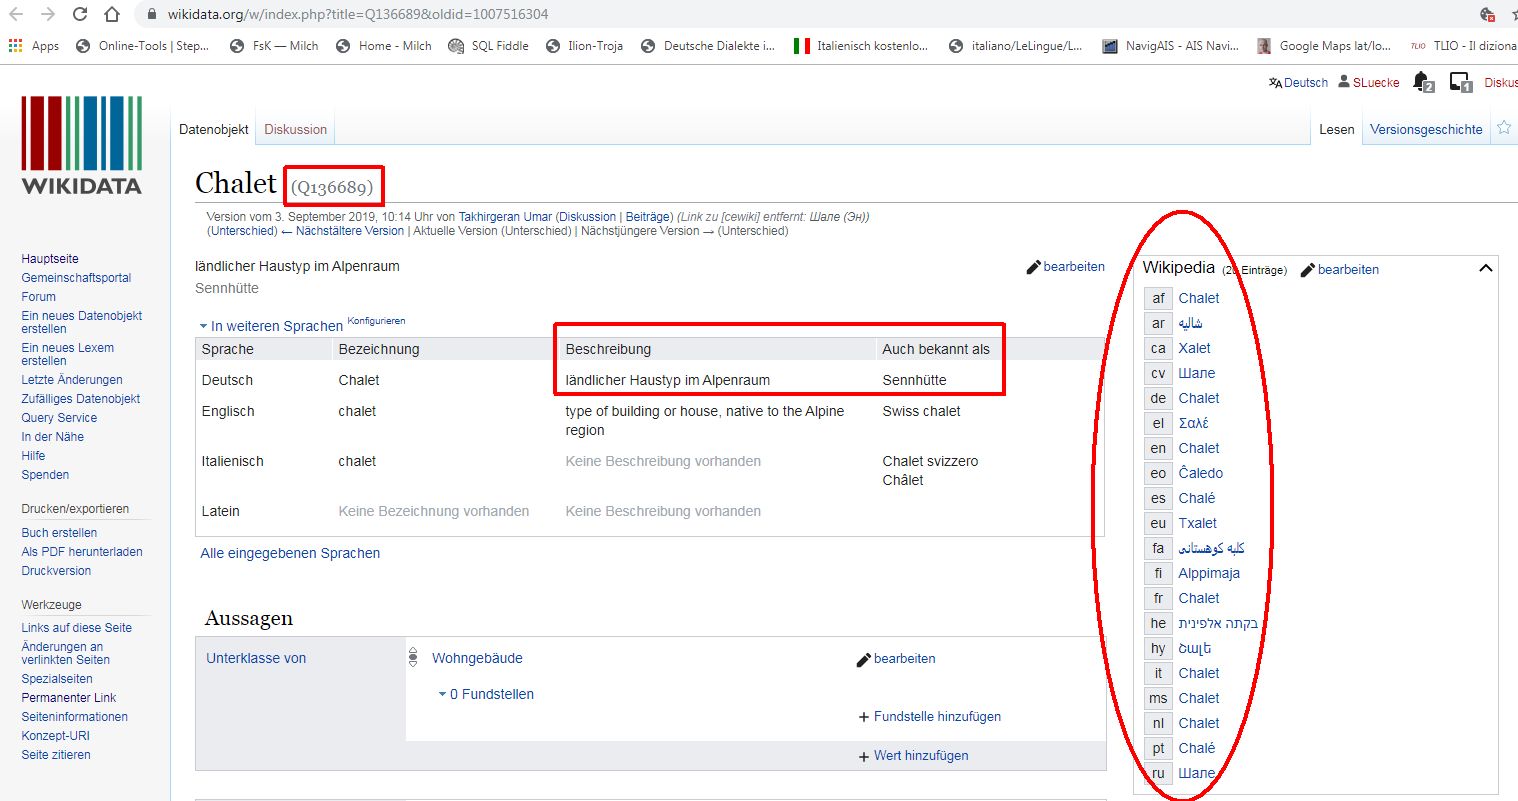Open the Versionsgeschichte tab
Image resolution: width=1518 pixels, height=801 pixels.
(x=1426, y=129)
